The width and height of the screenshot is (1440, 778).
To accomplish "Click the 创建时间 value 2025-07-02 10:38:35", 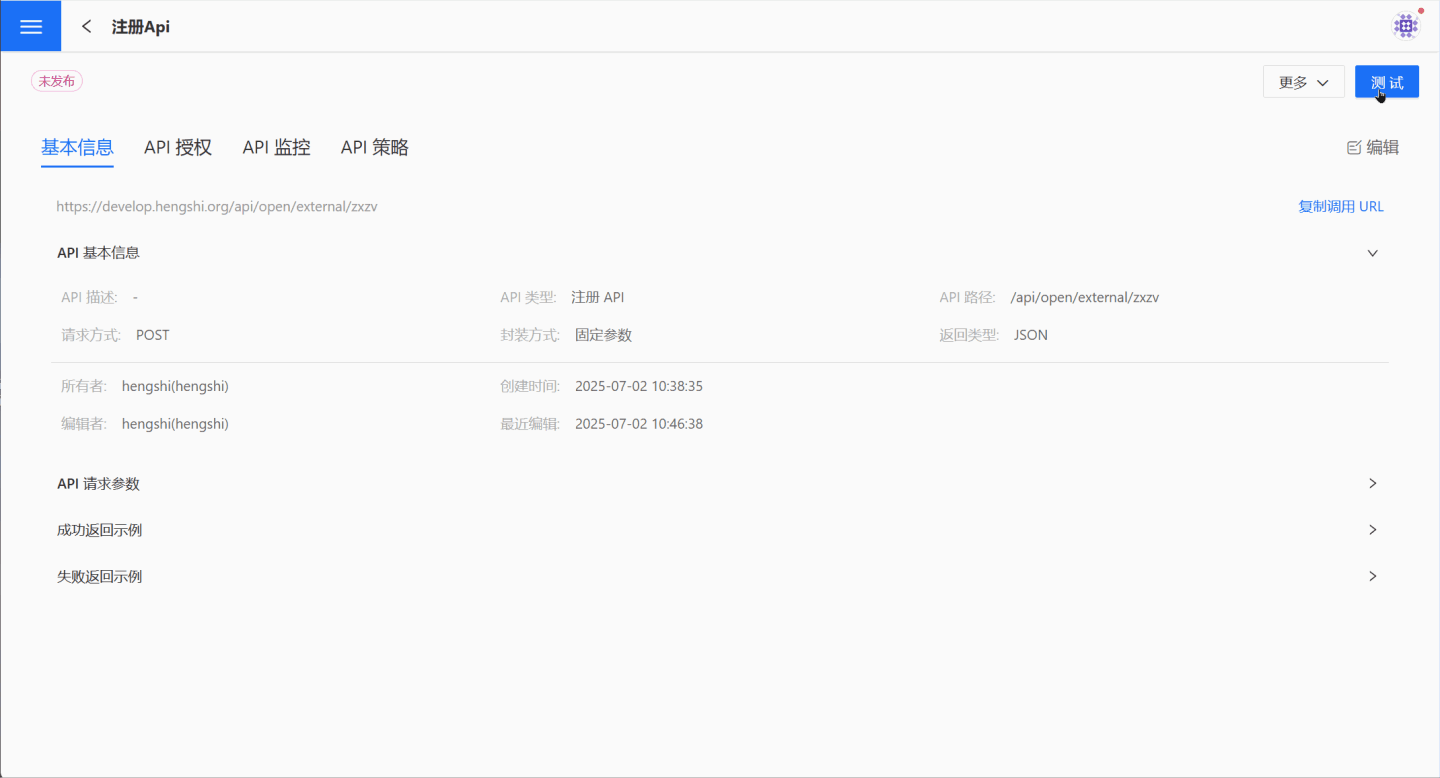I will [638, 386].
